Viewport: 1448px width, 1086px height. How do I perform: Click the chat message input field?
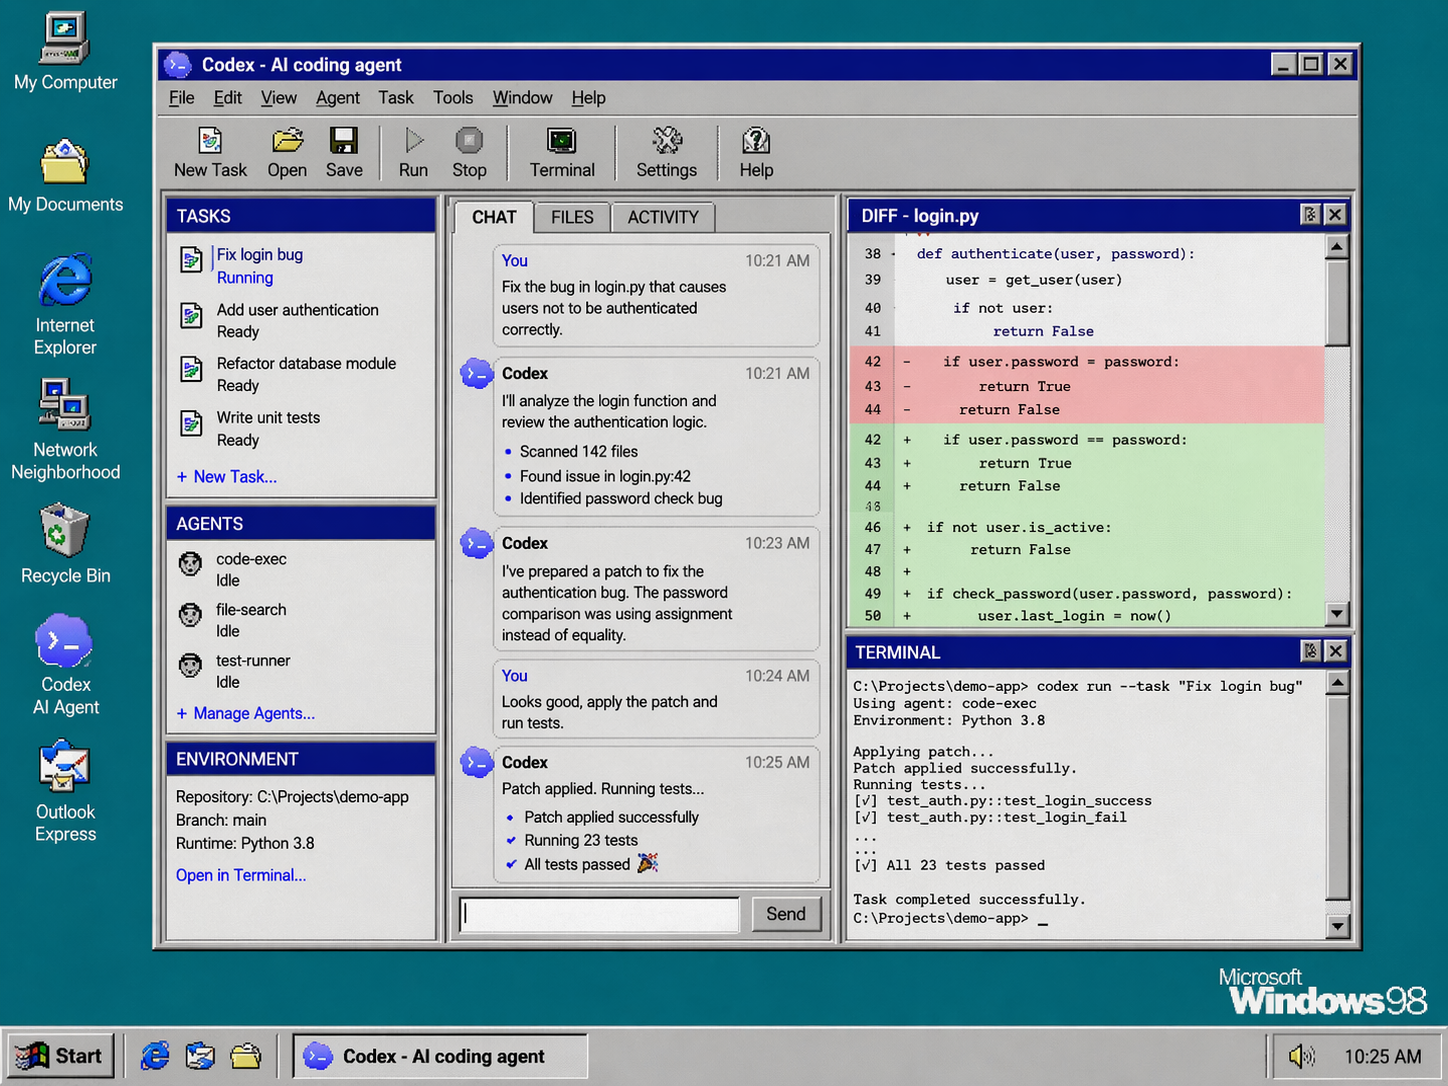coord(600,914)
